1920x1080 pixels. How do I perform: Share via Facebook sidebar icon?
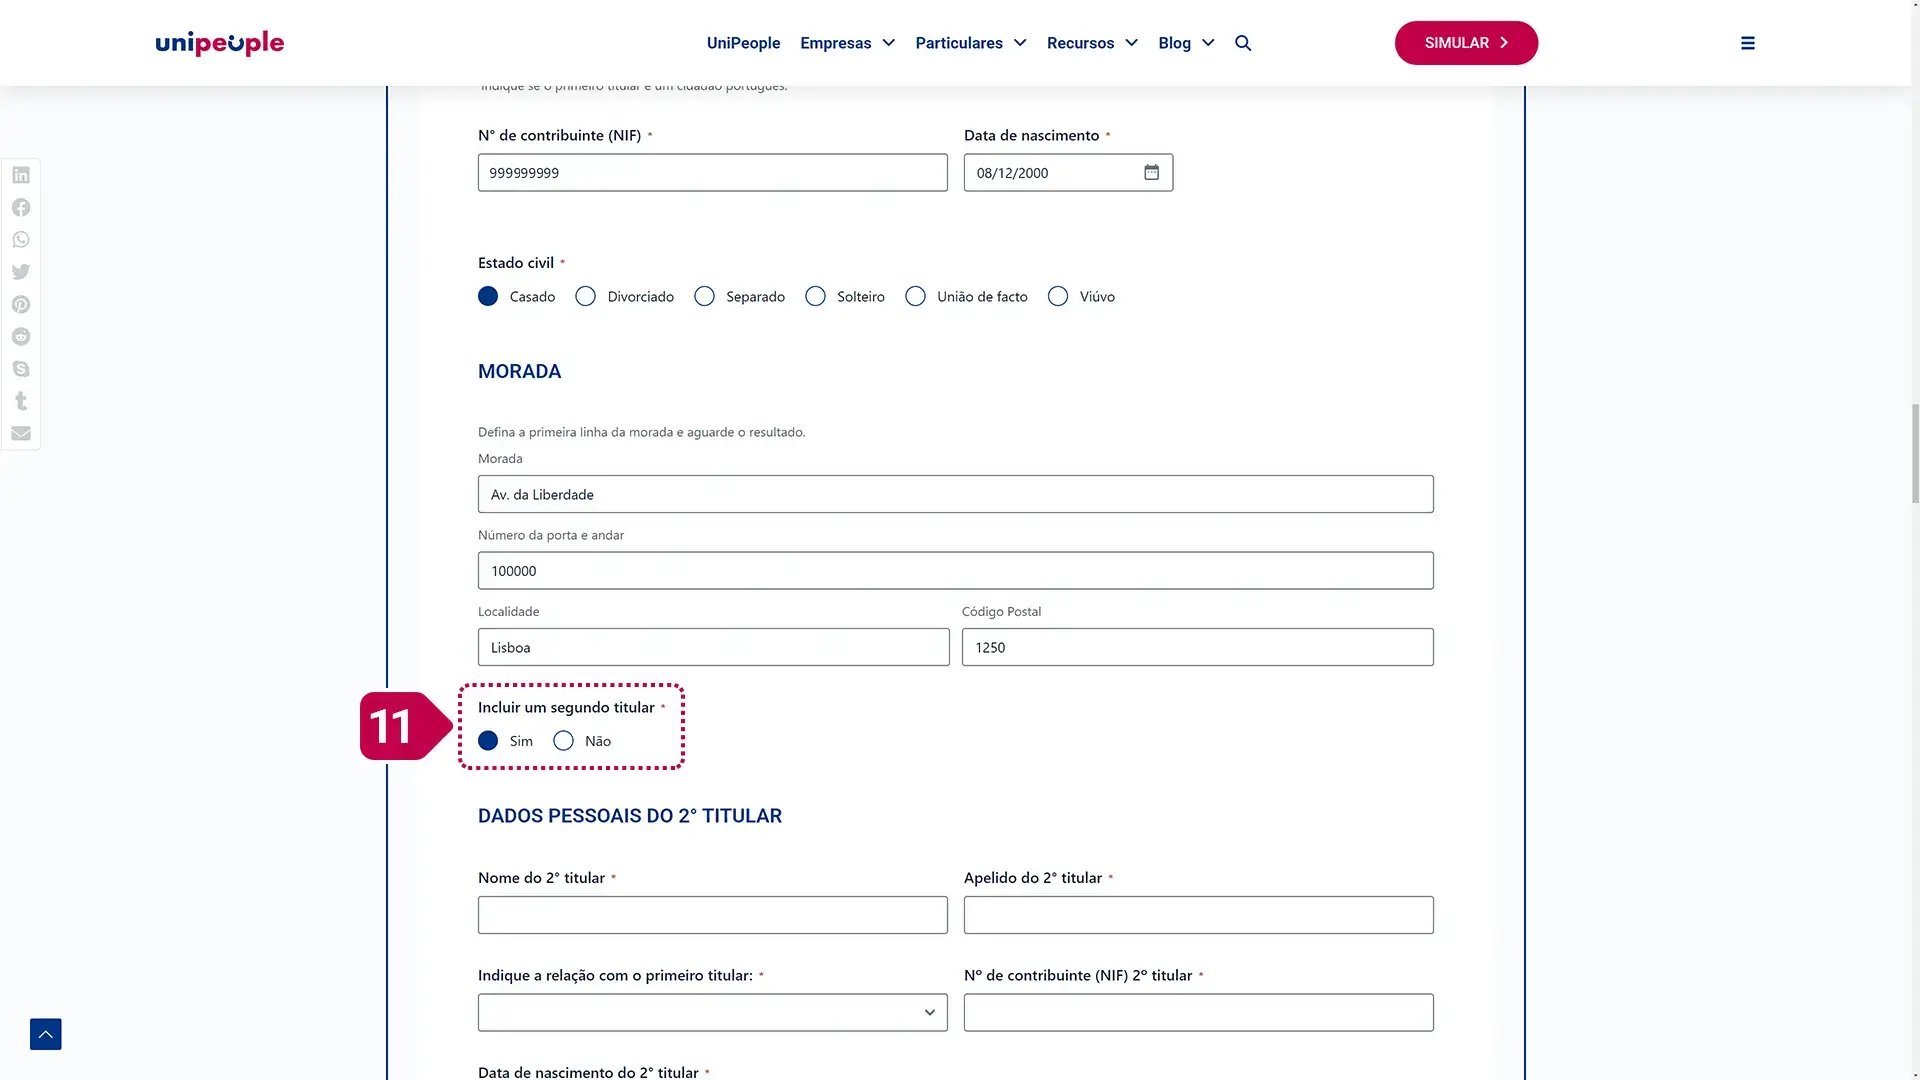click(21, 207)
